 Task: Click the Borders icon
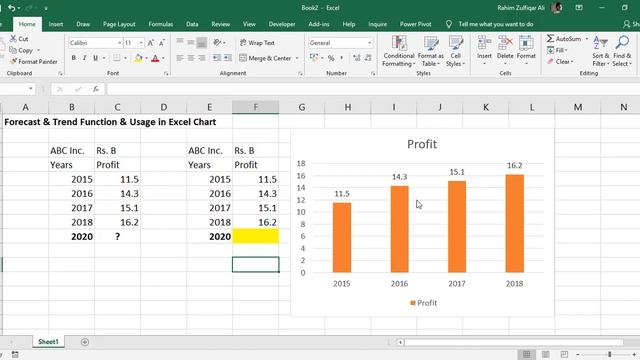pyautogui.click(x=117, y=58)
